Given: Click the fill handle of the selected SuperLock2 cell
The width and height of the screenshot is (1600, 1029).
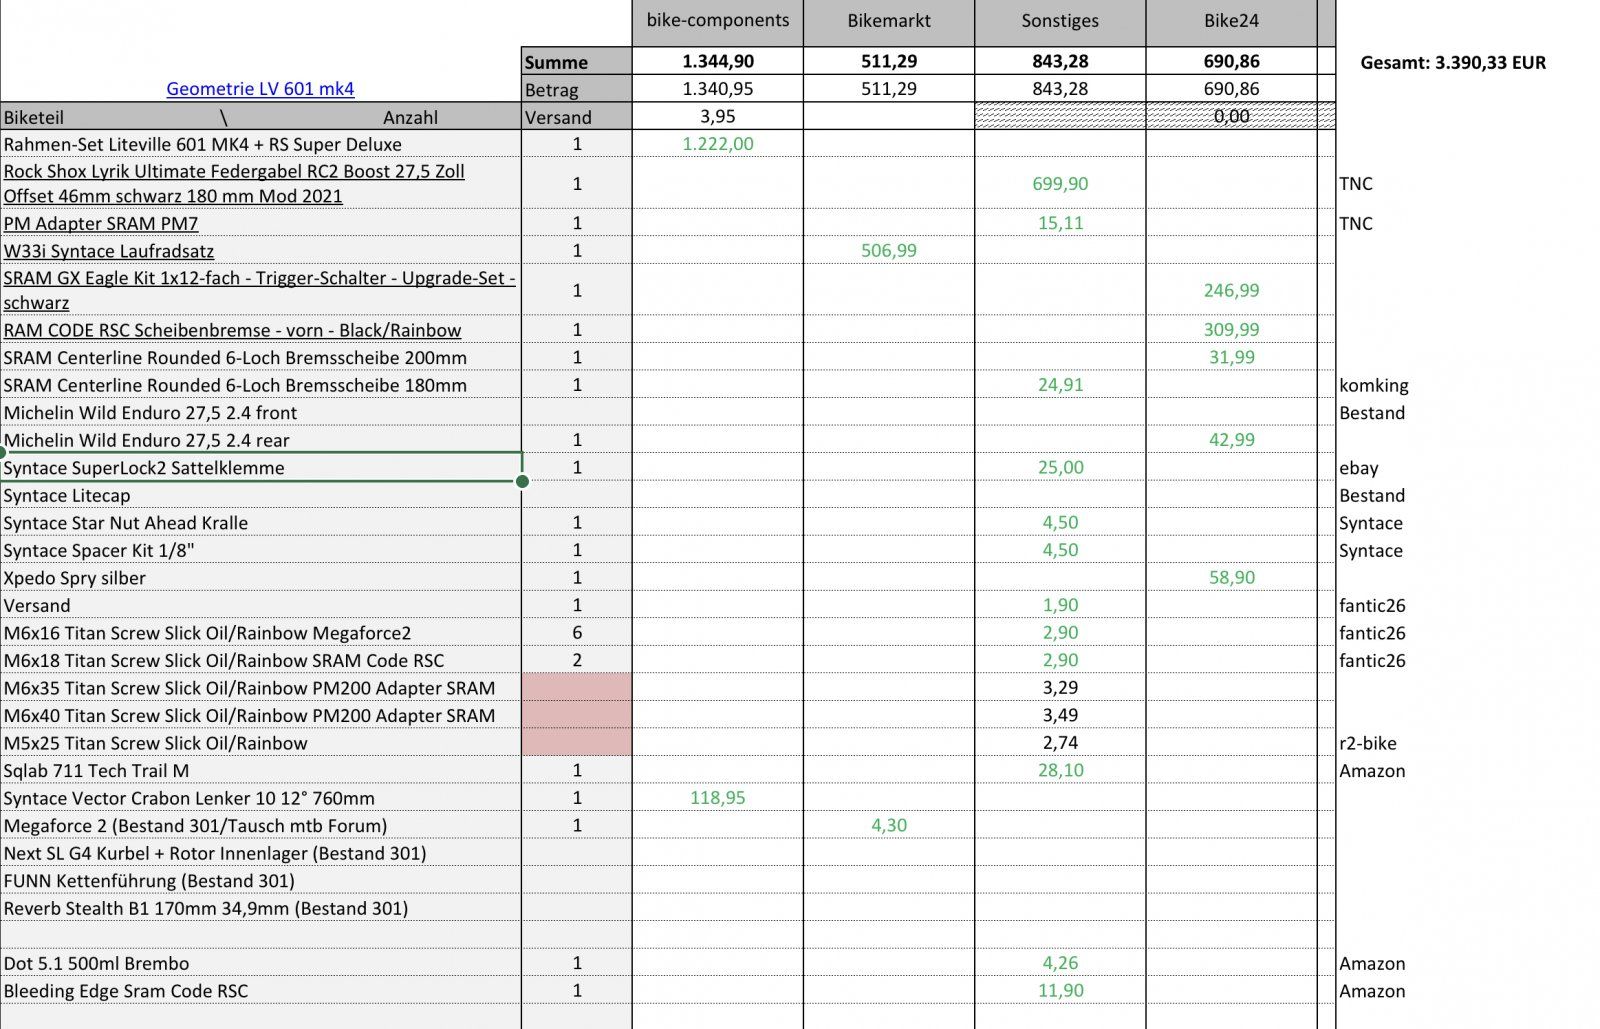Looking at the screenshot, I should pyautogui.click(x=522, y=481).
